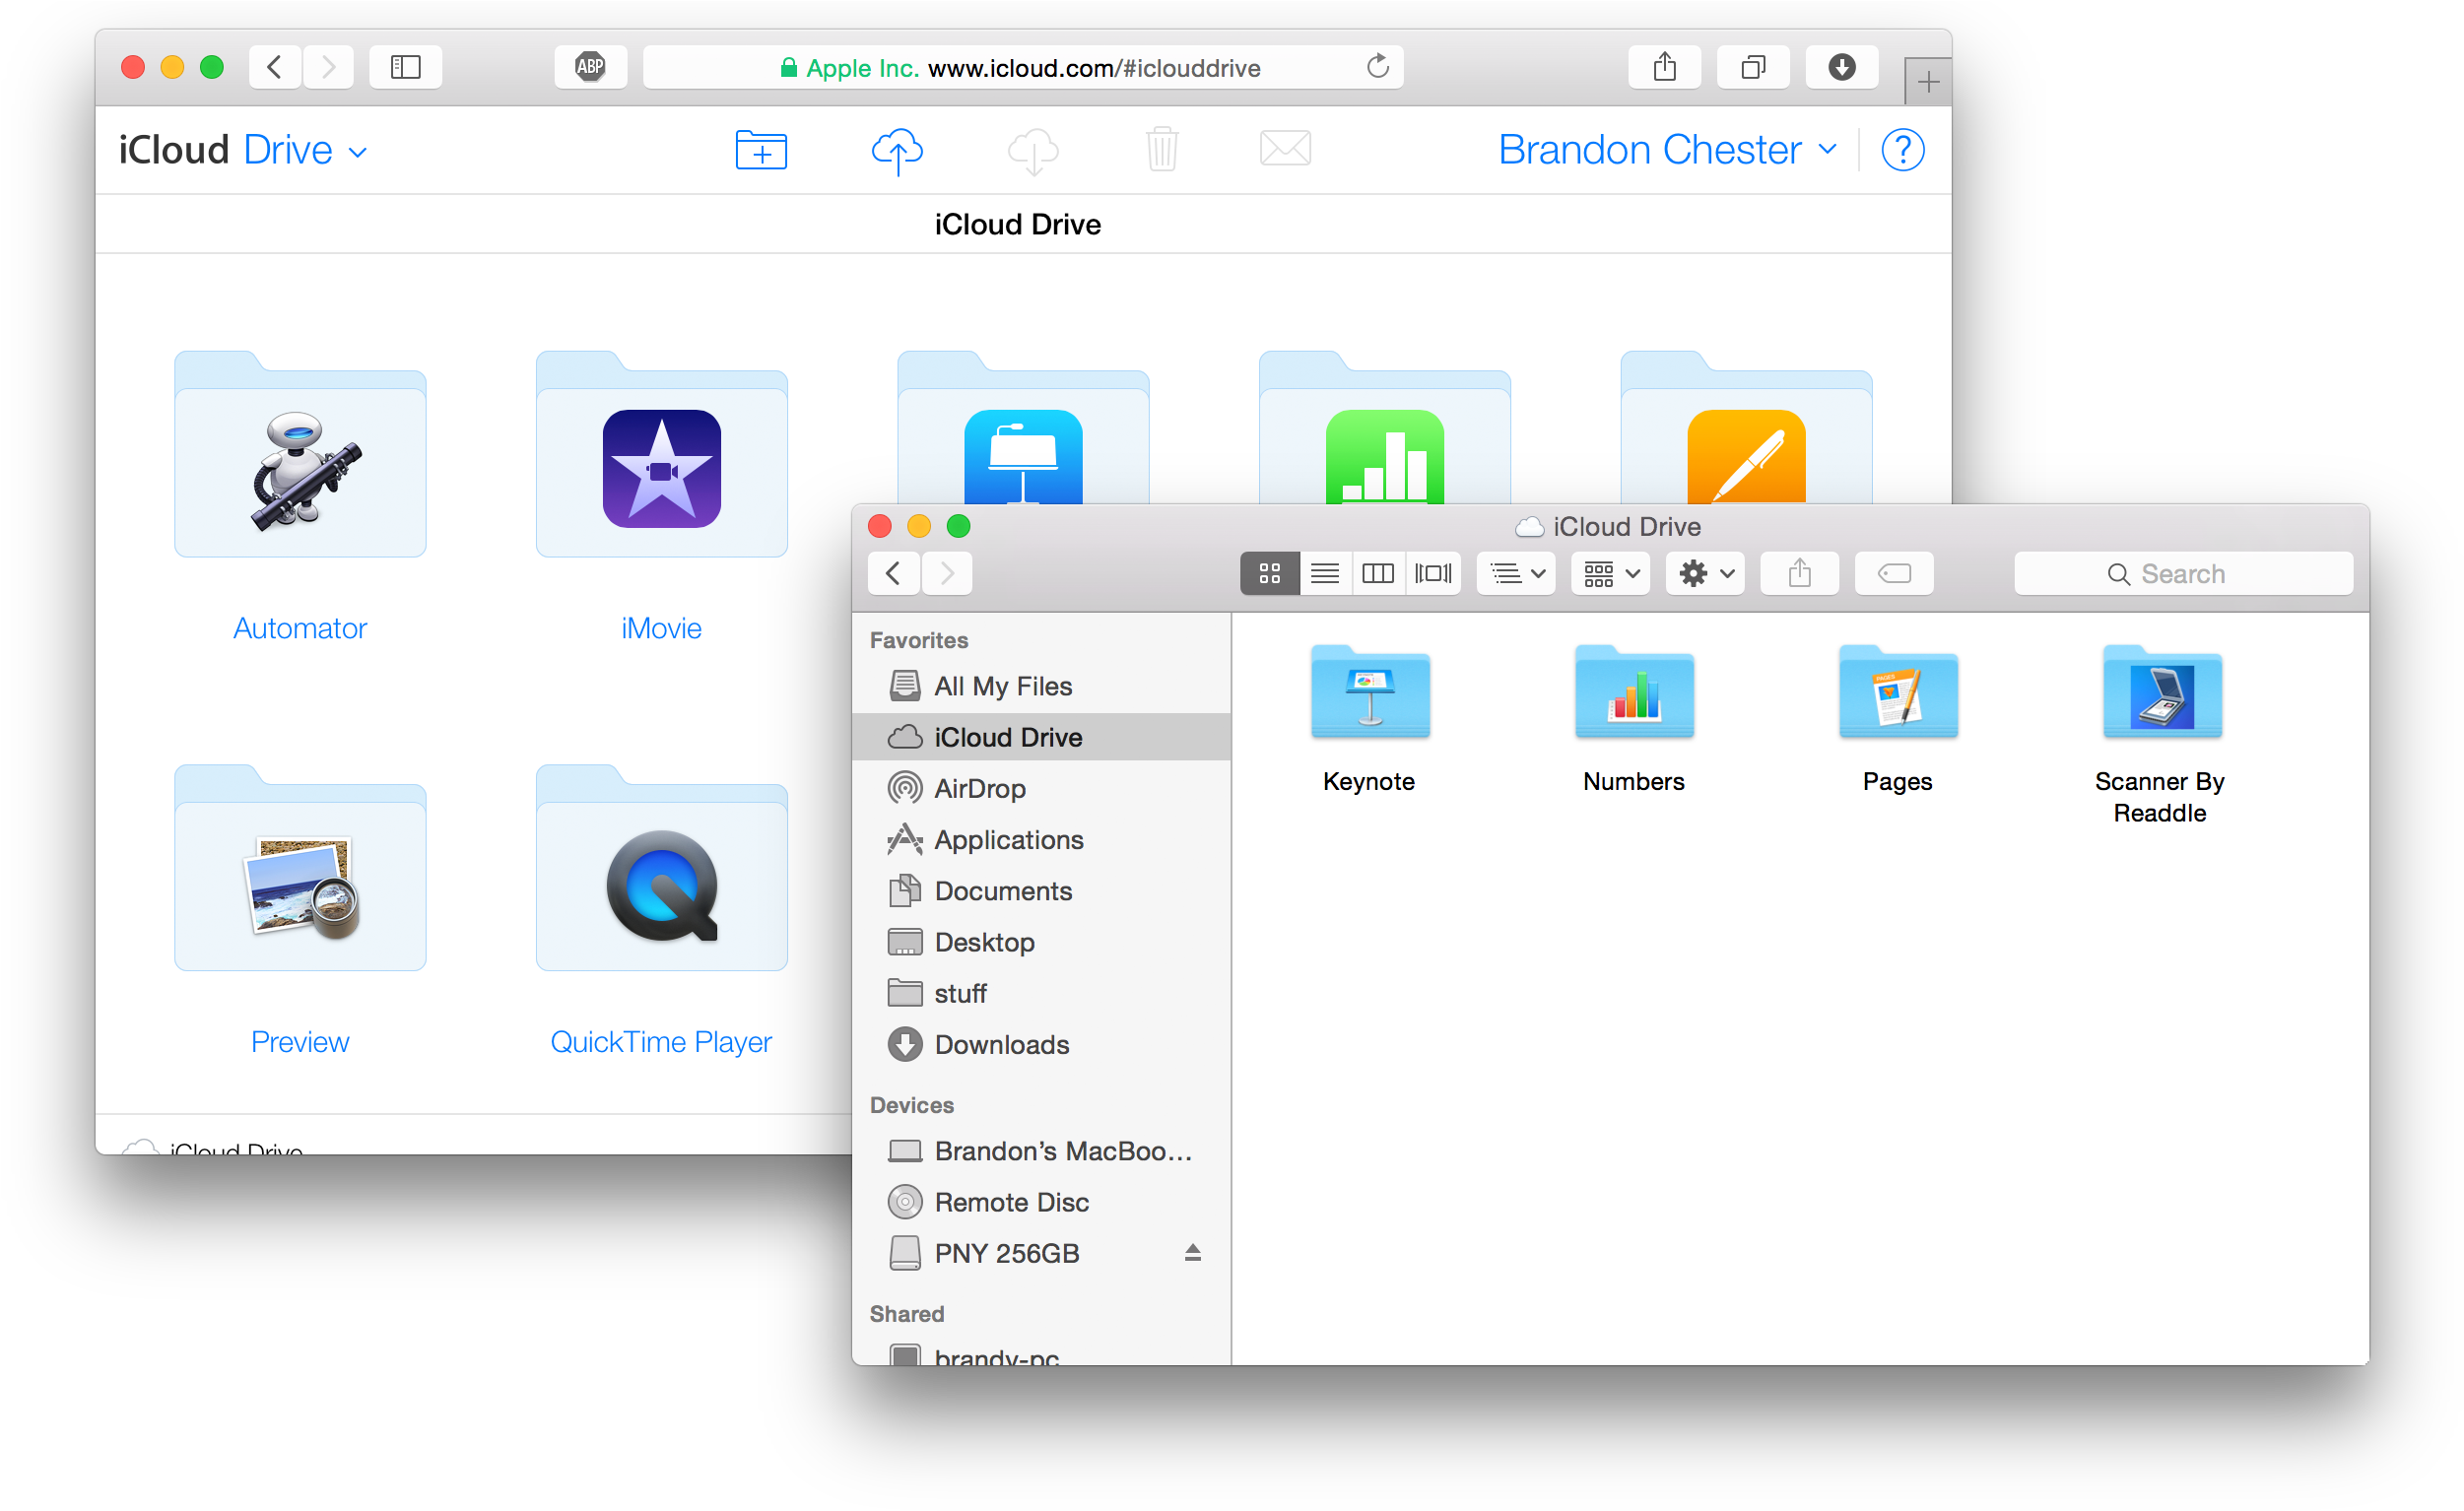Screen dimensions: 2464x1511
Task: Select AirDrop in Finder sidebar
Action: click(x=1041, y=788)
